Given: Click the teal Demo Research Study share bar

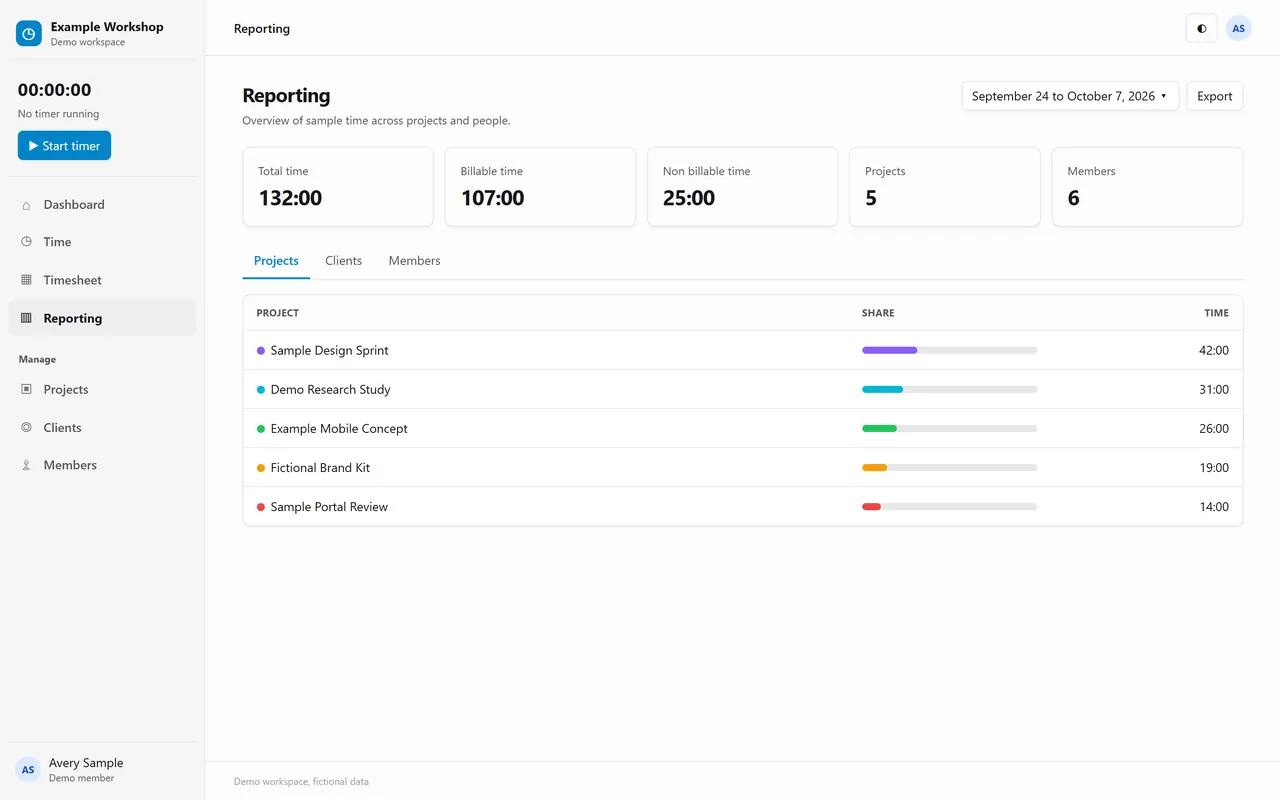Looking at the screenshot, I should click(x=949, y=389).
